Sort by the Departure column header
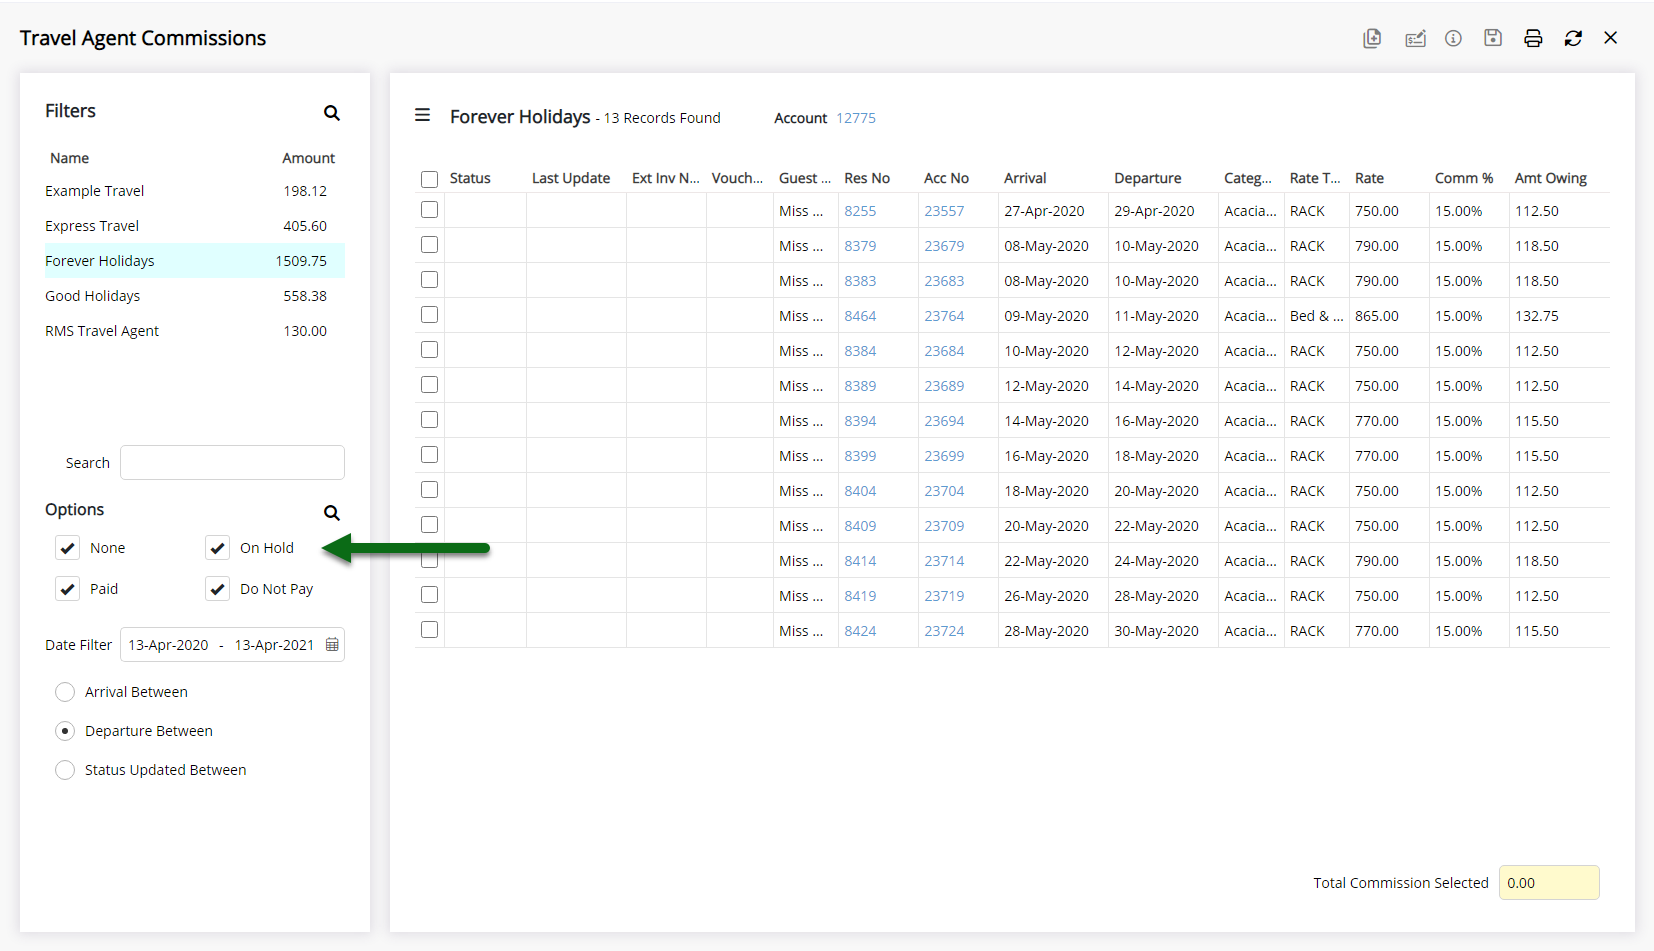 [1148, 178]
